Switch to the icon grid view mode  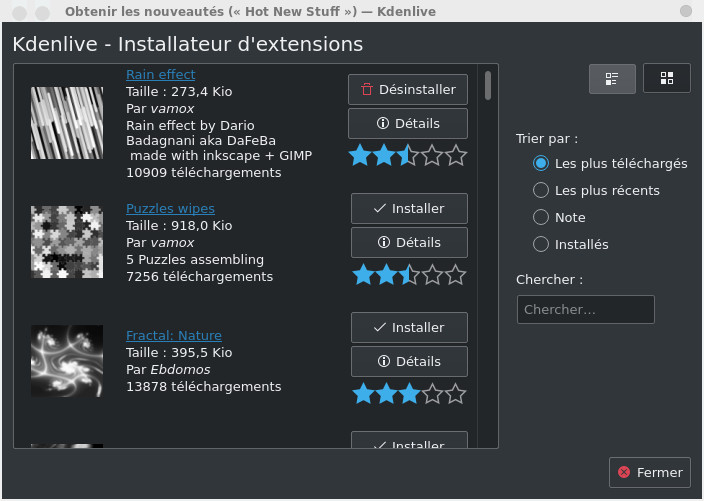click(x=667, y=78)
